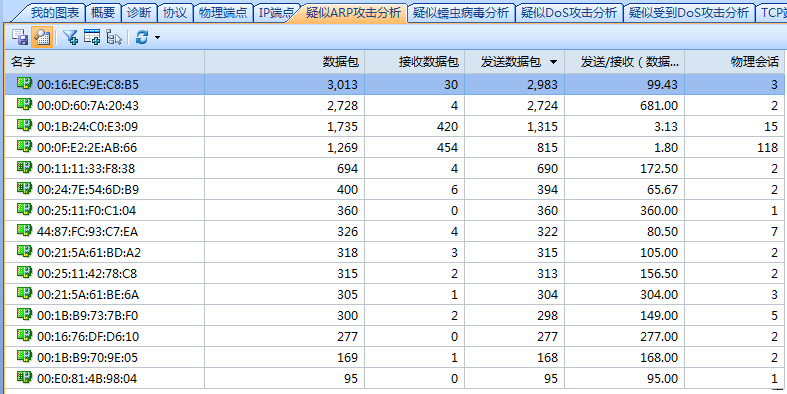
Task: Open the refresh interval dropdown arrow
Action: coord(157,38)
